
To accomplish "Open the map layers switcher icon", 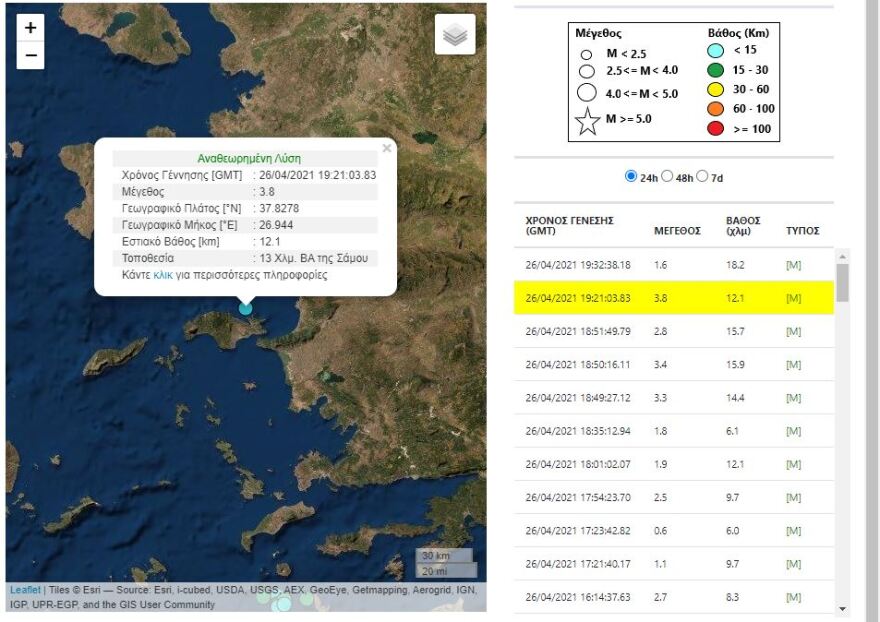I will click(453, 34).
